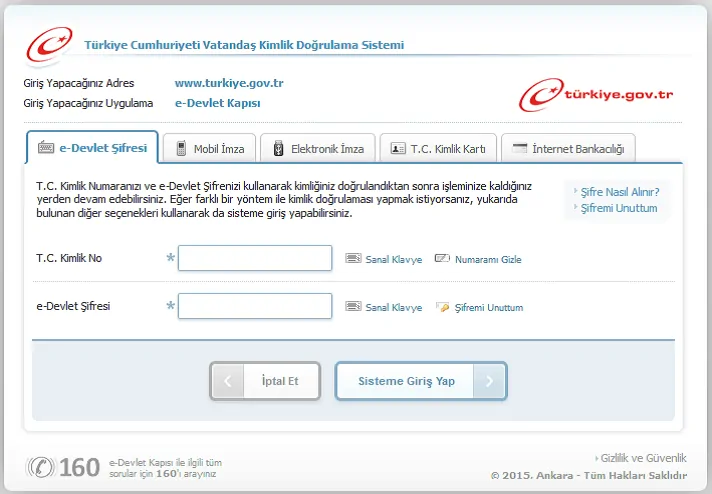This screenshot has width=712, height=494.
Task: Focus the T.C. Kimlik No input field
Action: tap(255, 258)
